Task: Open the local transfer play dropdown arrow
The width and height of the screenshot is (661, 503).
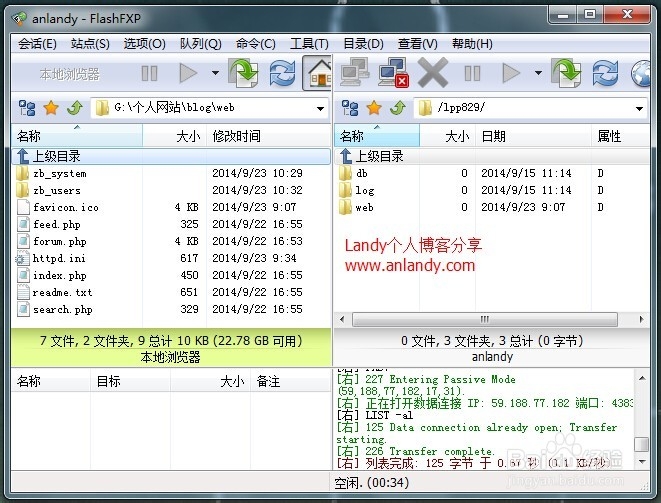Action: [x=215, y=73]
